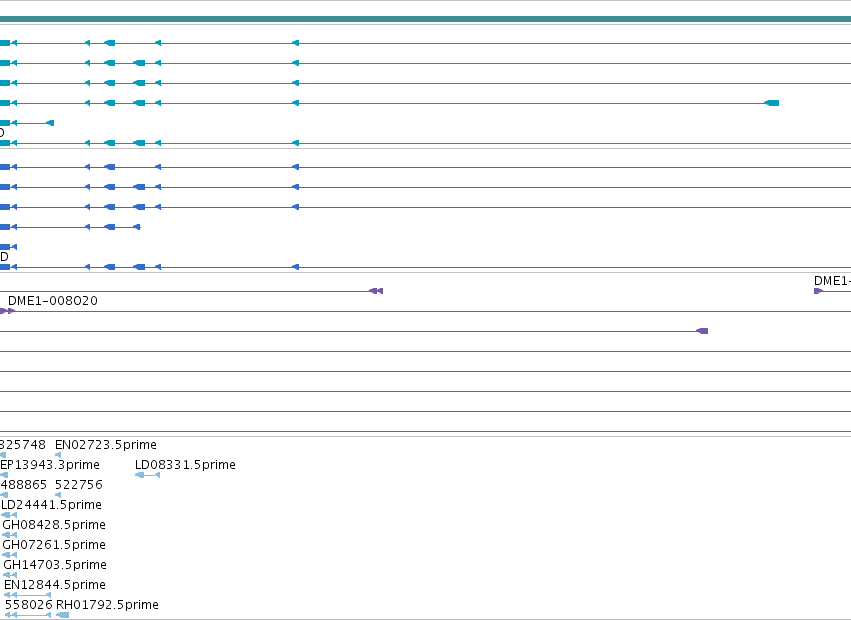Select the short teal transcript below four long ones
Image resolution: width=851 pixels, height=620 pixels.
coord(27,123)
